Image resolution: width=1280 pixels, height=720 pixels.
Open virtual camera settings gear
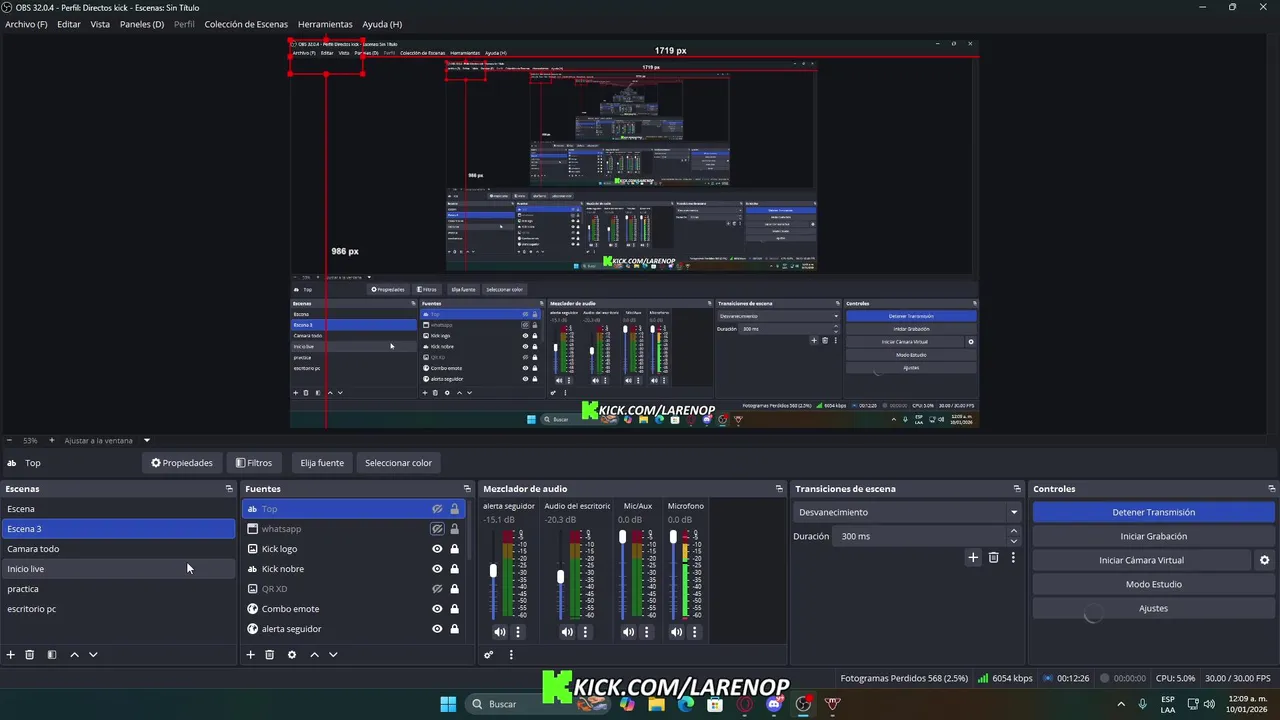click(1264, 560)
